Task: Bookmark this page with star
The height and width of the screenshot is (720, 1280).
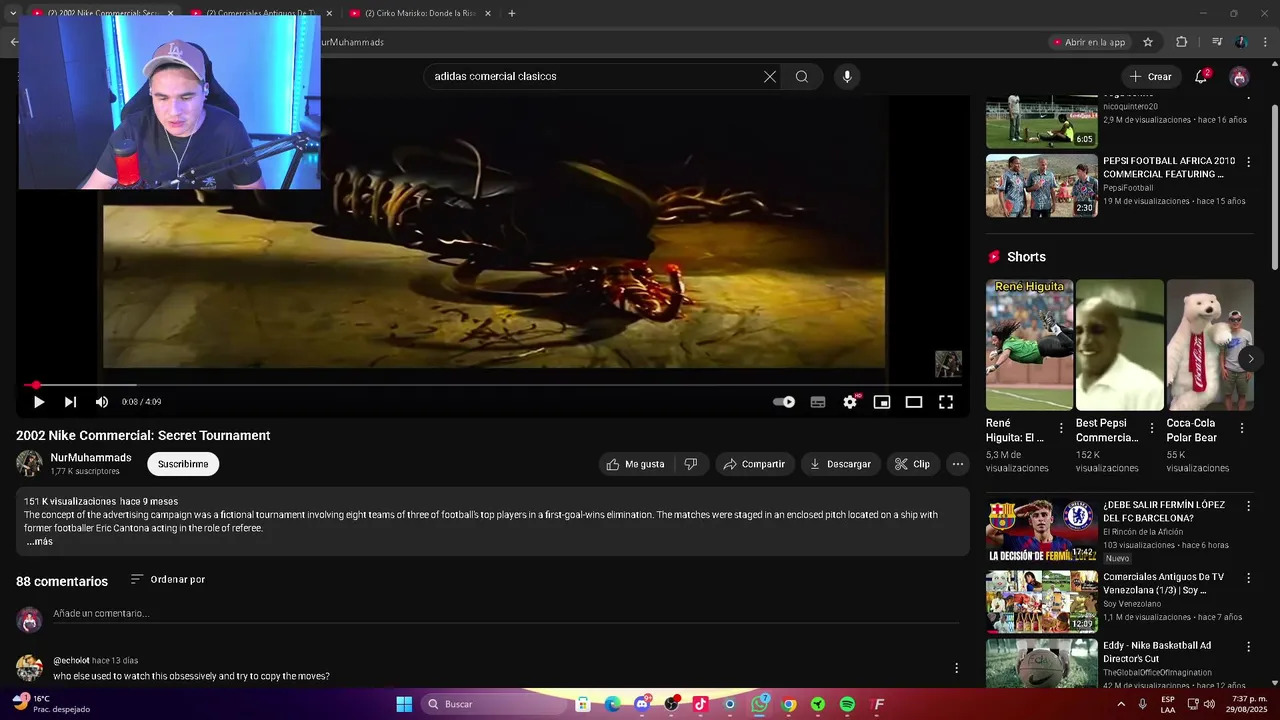Action: pos(1148,42)
